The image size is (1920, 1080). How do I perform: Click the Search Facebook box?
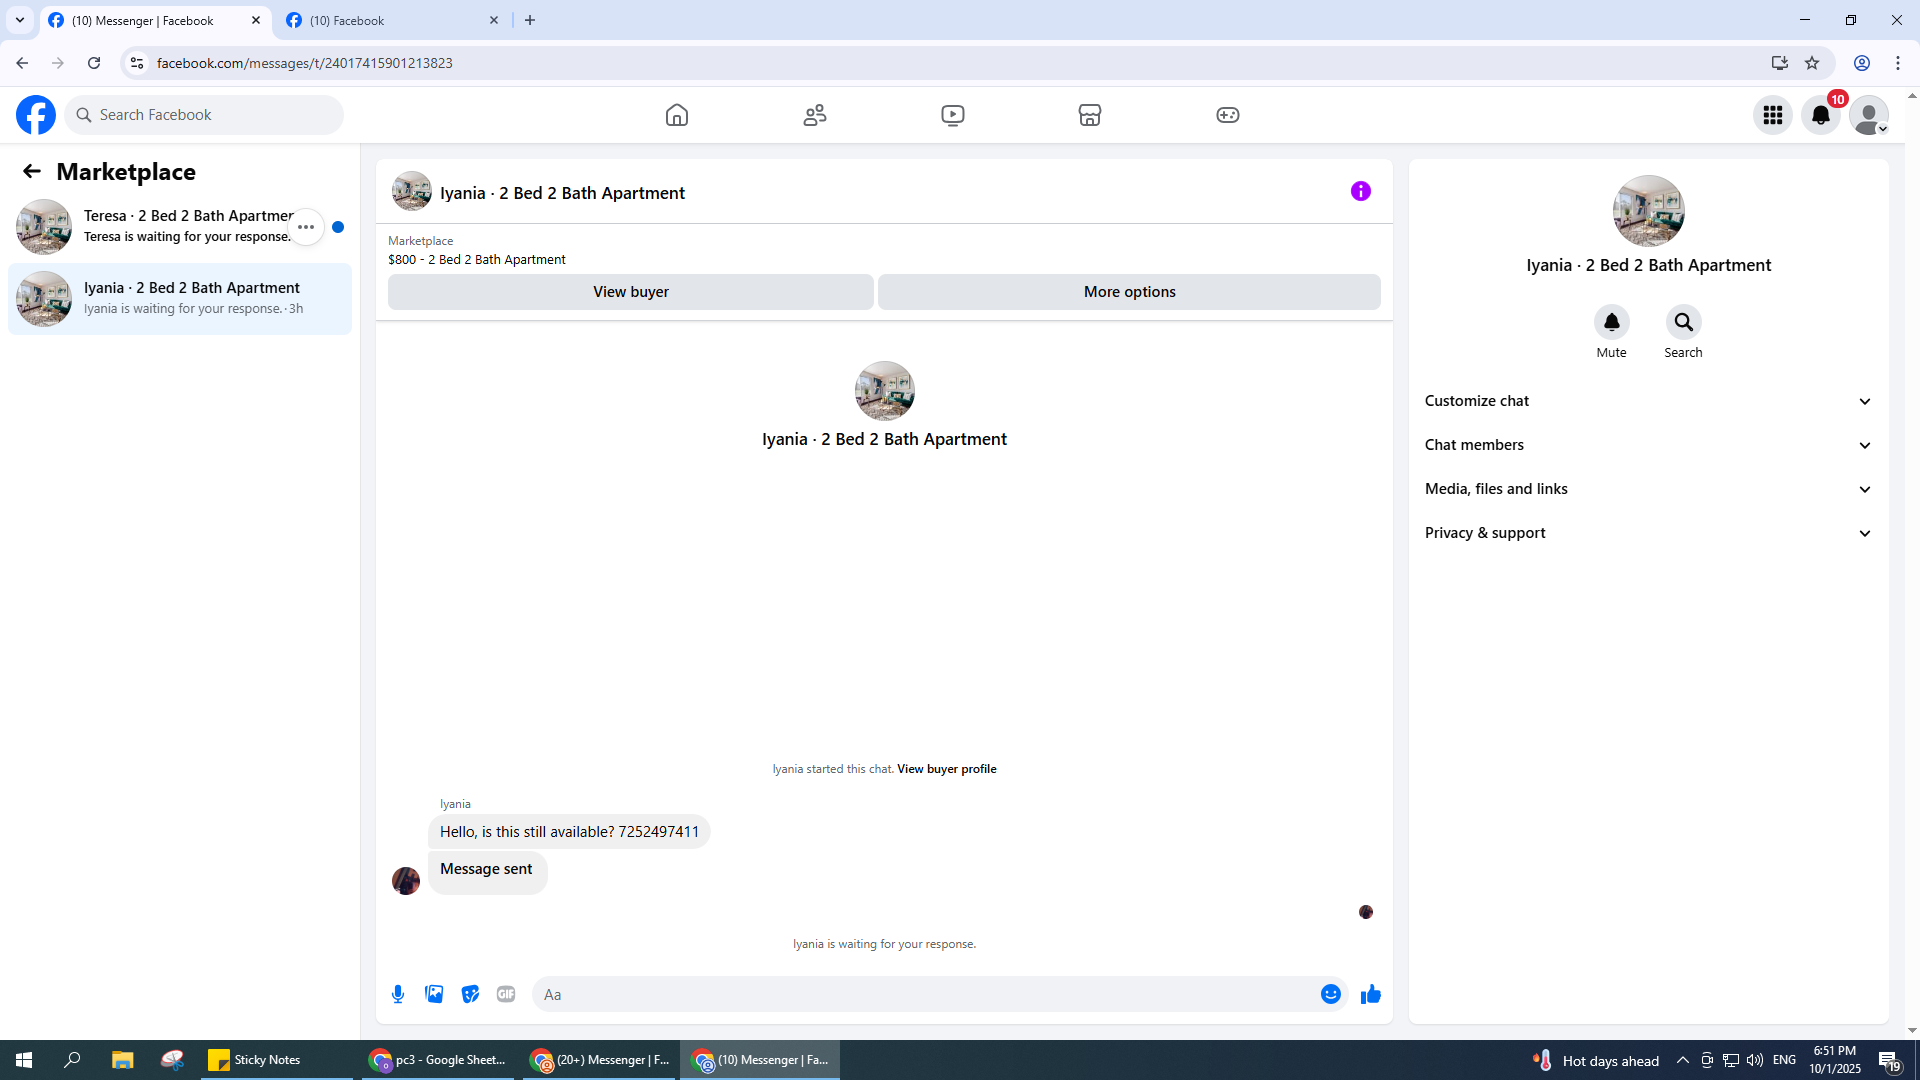(x=204, y=115)
